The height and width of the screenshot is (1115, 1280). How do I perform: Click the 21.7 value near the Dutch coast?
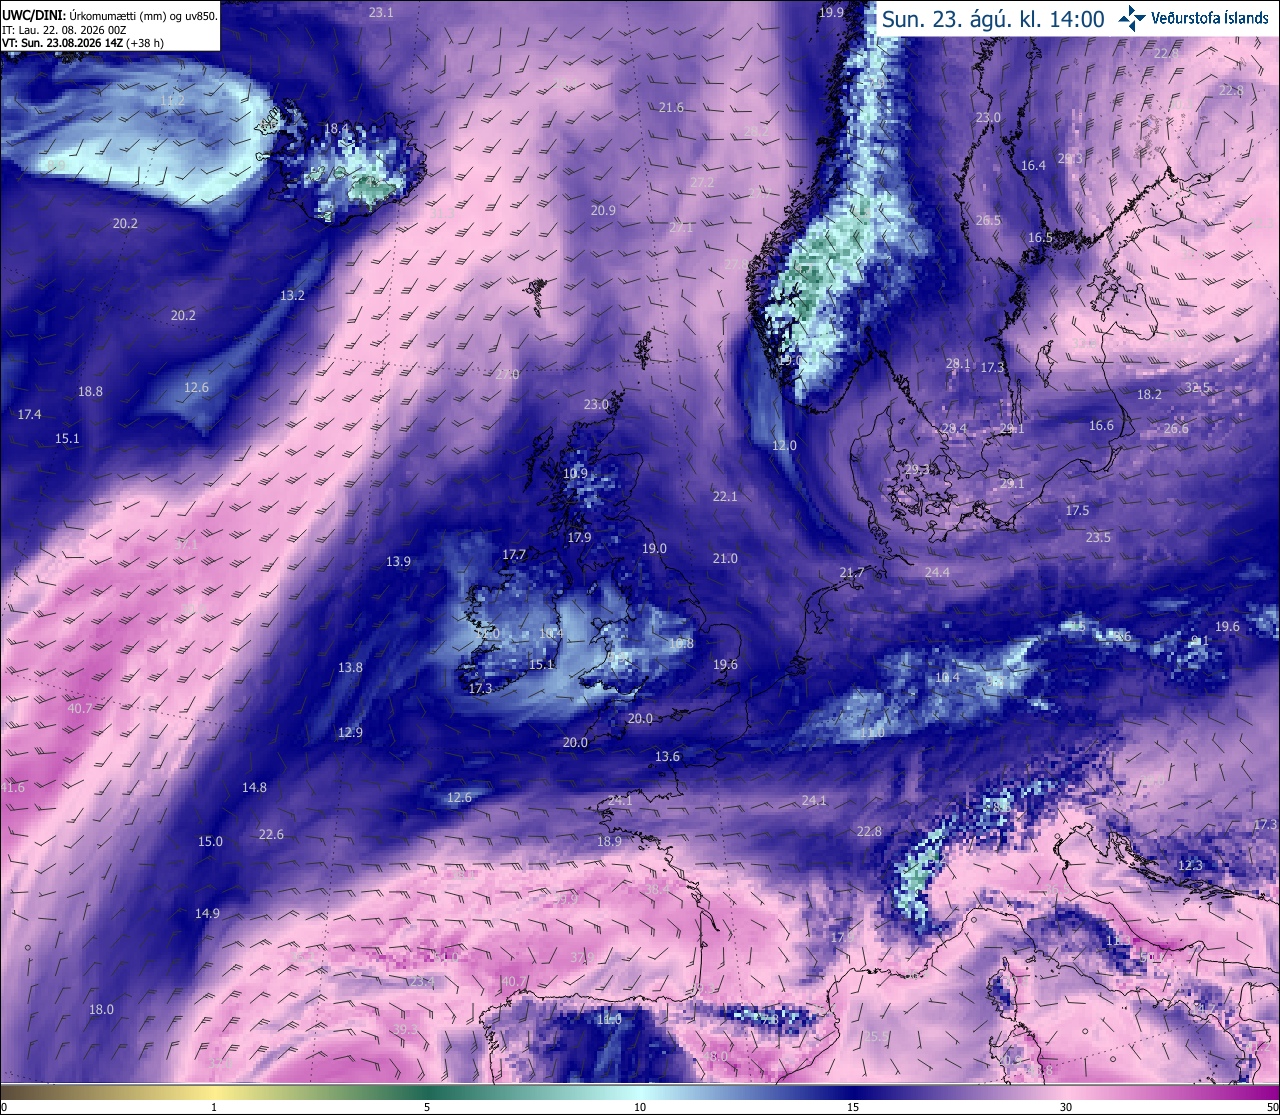pos(851,573)
